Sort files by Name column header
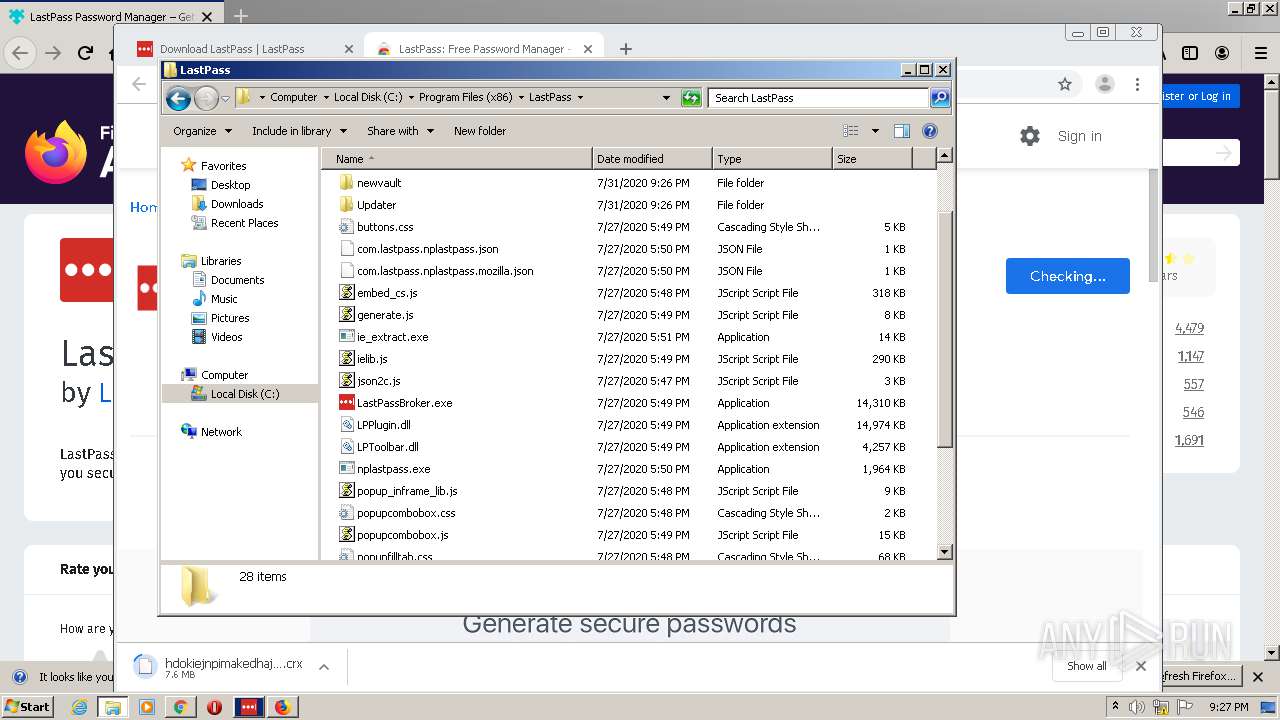This screenshot has height=720, width=1280. tap(456, 159)
